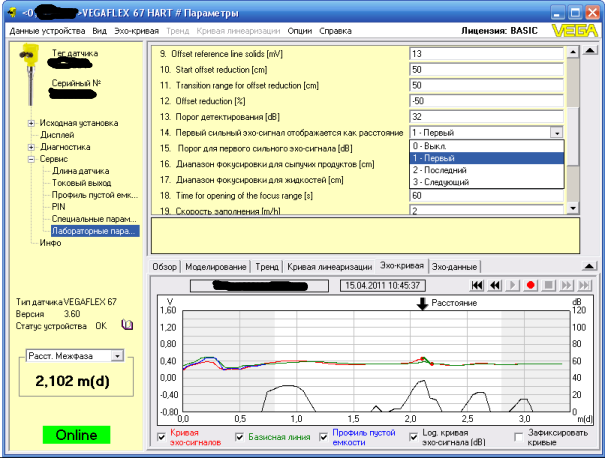The image size is (605, 458).
Task: Open the Опции menu
Action: [299, 31]
